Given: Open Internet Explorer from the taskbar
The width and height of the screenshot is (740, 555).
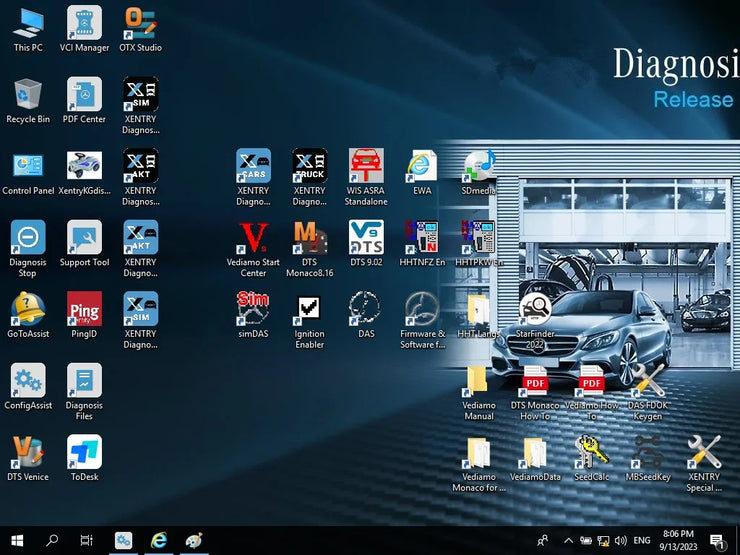Looking at the screenshot, I should click(158, 541).
